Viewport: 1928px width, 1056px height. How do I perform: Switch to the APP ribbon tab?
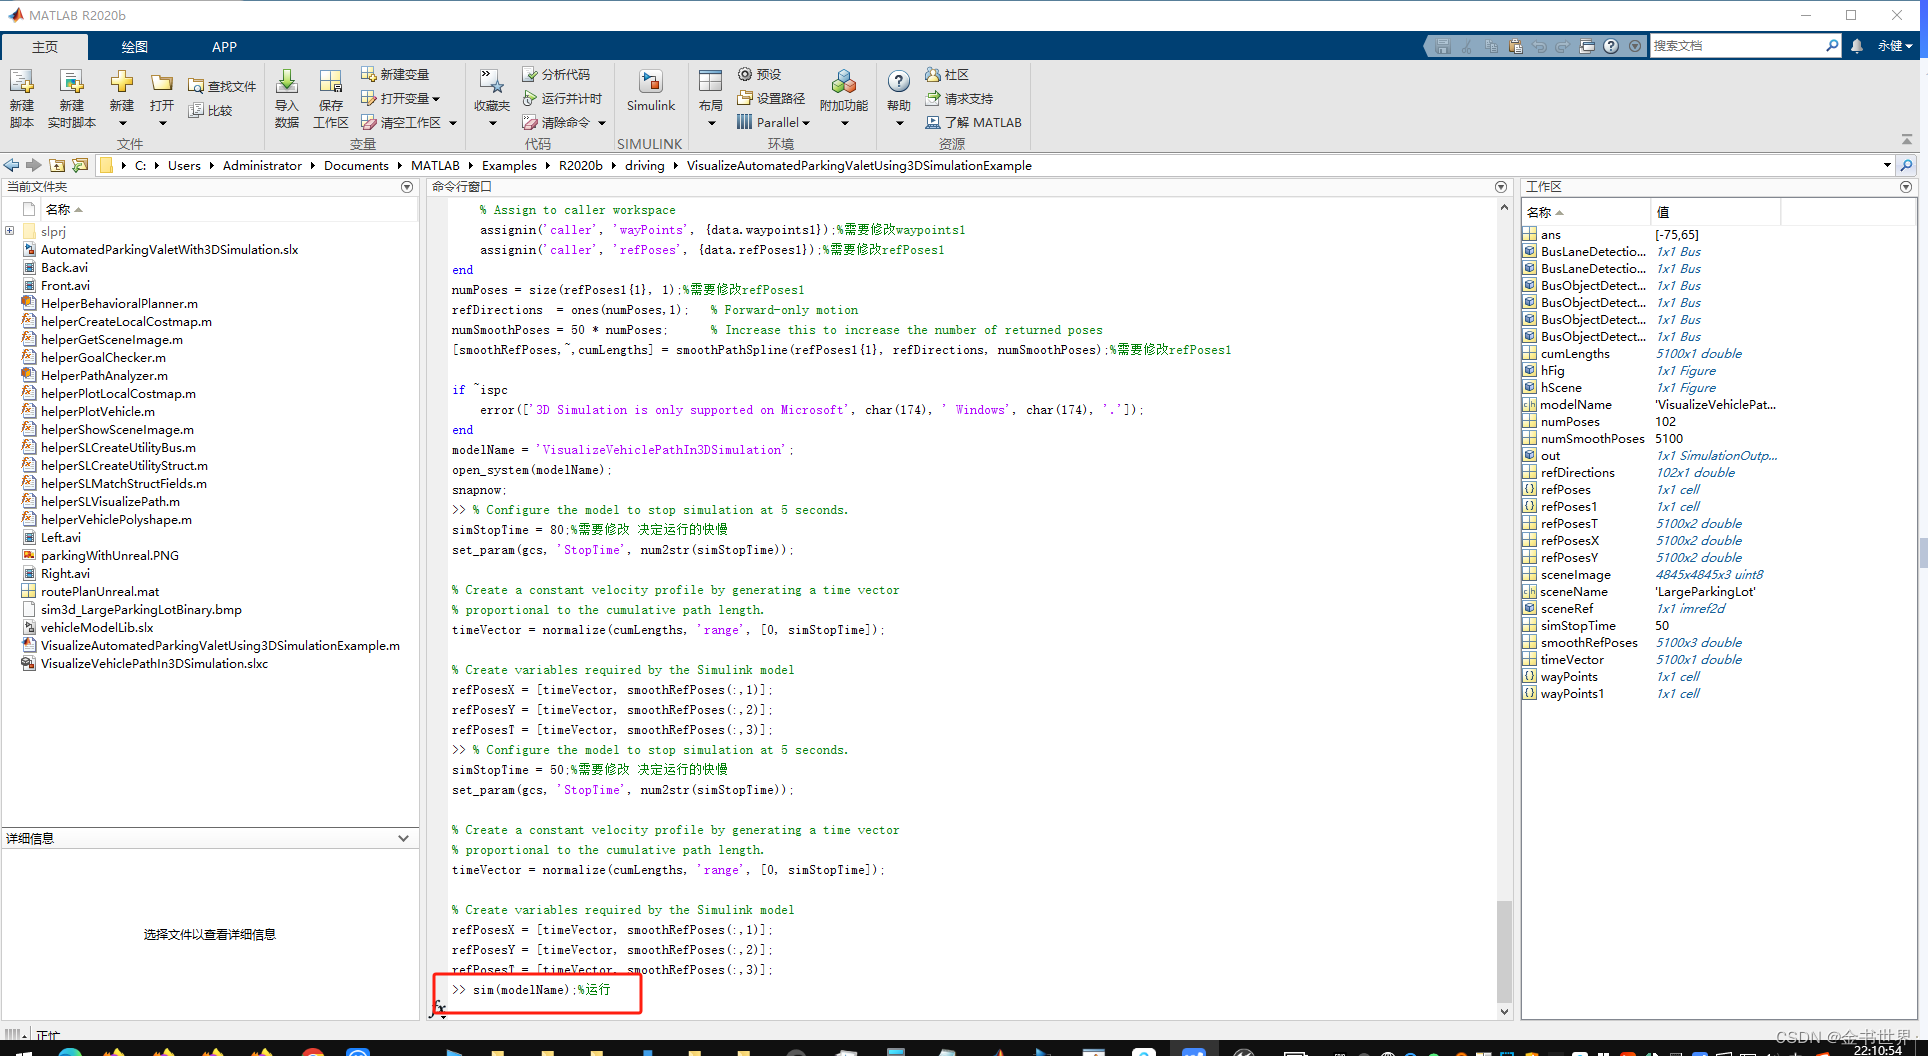(x=224, y=46)
